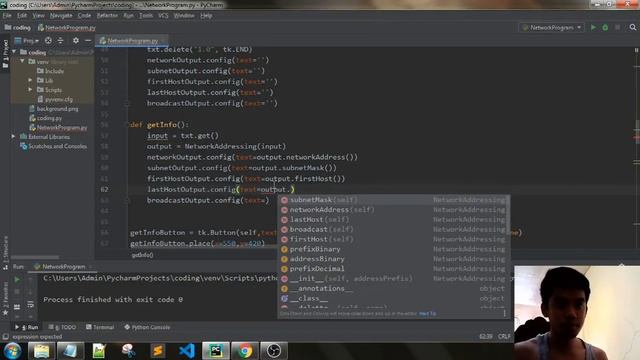Open the Project view selector dropdown
The image size is (640, 360).
[27, 40]
